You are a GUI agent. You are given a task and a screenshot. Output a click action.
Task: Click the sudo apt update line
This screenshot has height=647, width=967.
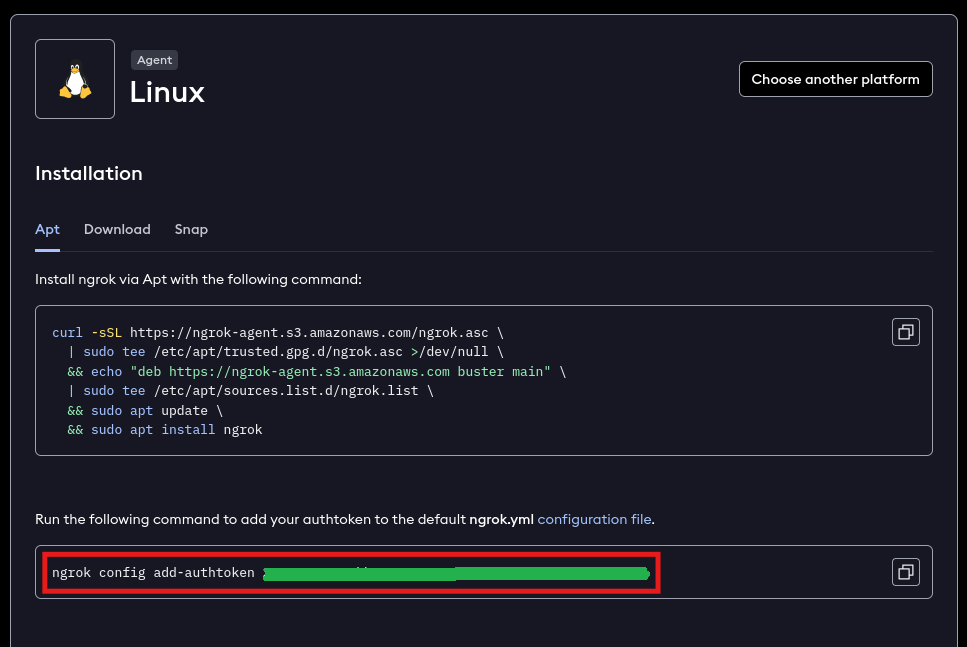click(x=145, y=410)
